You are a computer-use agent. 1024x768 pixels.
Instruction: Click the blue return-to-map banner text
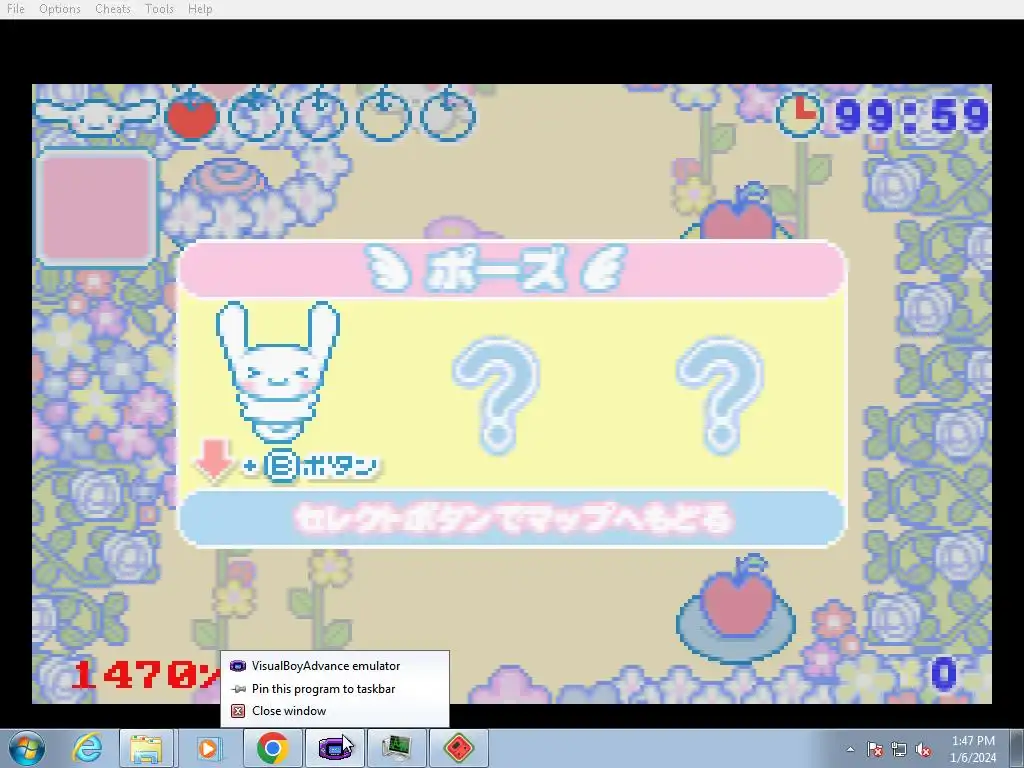coord(513,519)
